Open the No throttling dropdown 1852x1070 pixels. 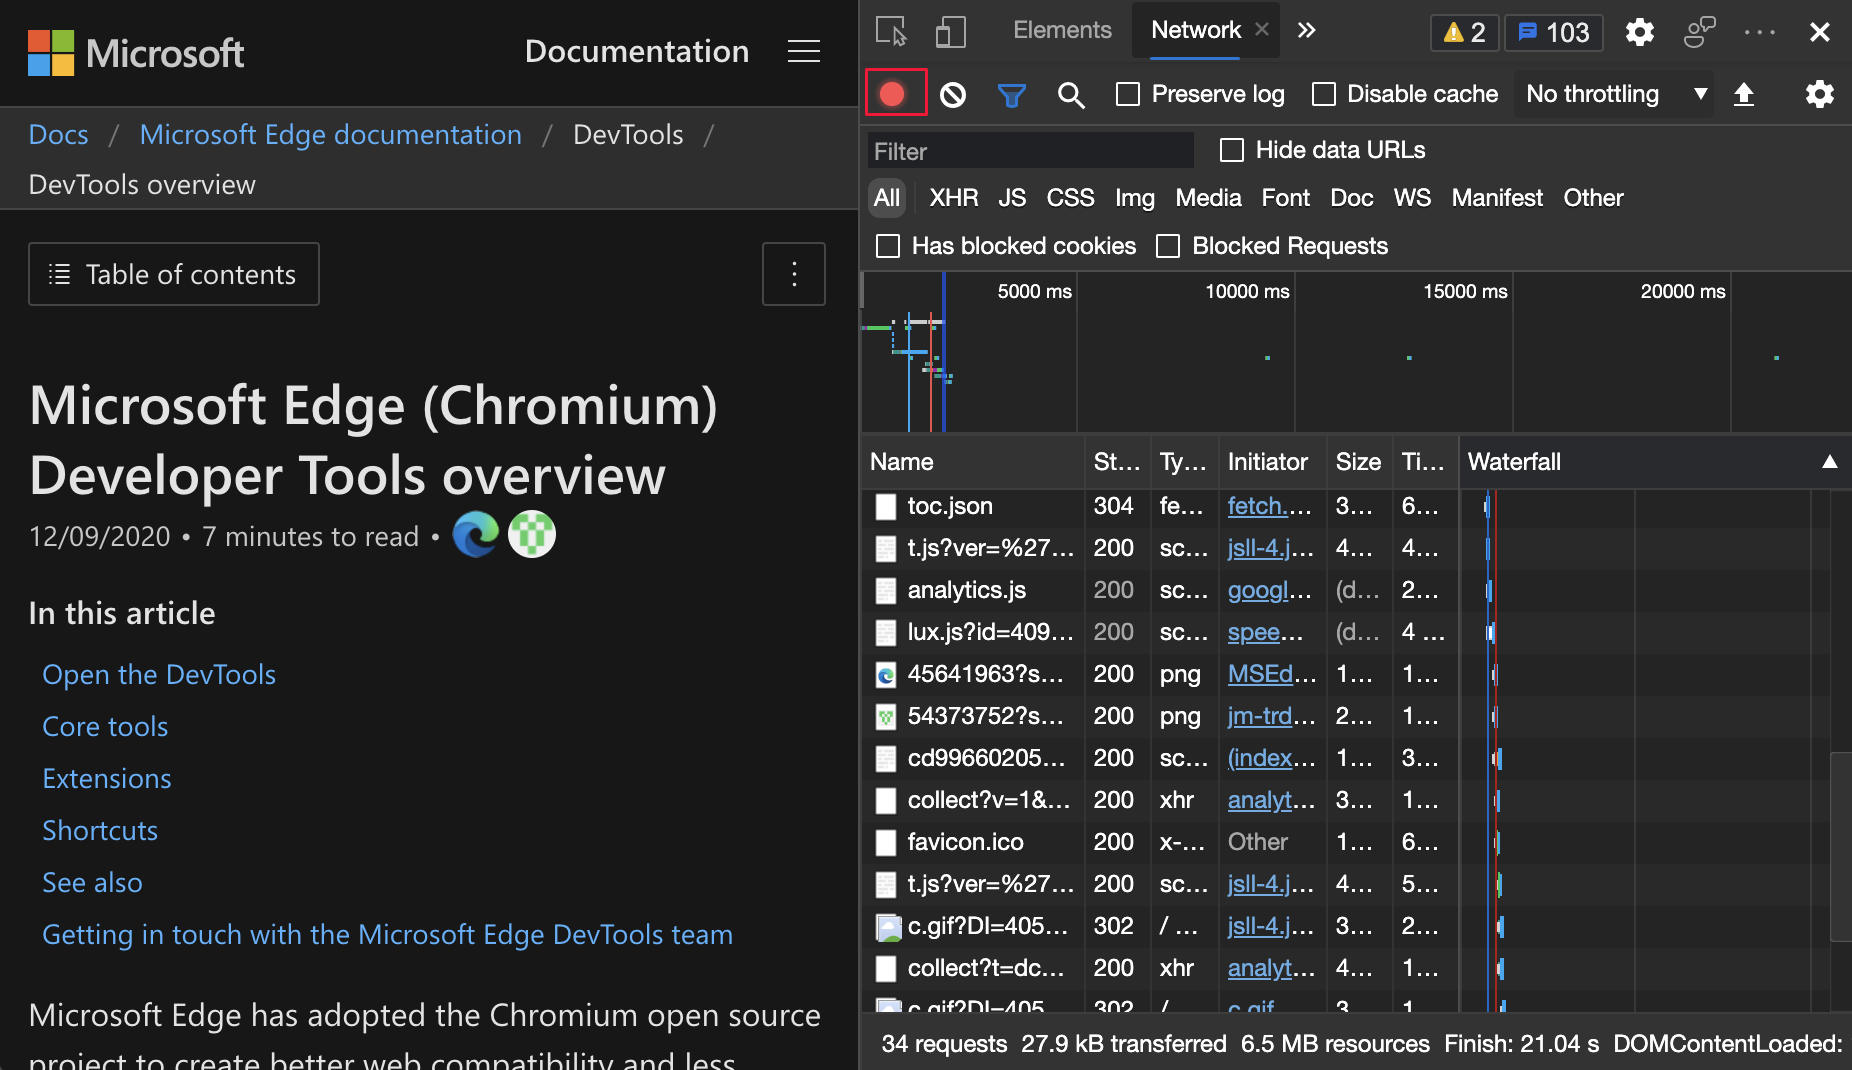(x=1614, y=95)
